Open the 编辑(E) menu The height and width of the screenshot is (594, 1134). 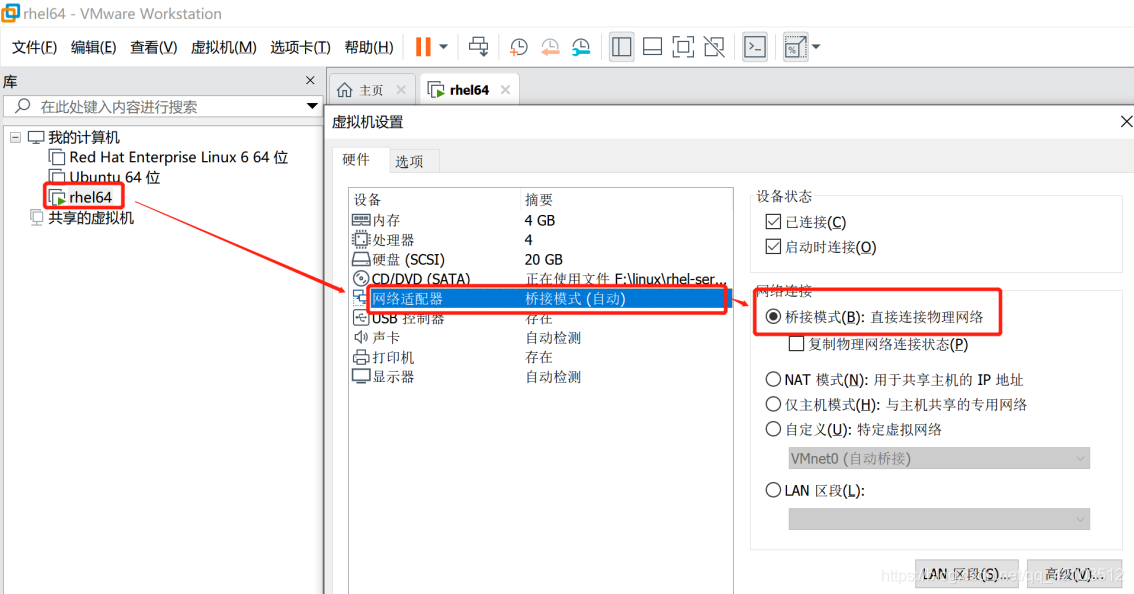point(93,47)
